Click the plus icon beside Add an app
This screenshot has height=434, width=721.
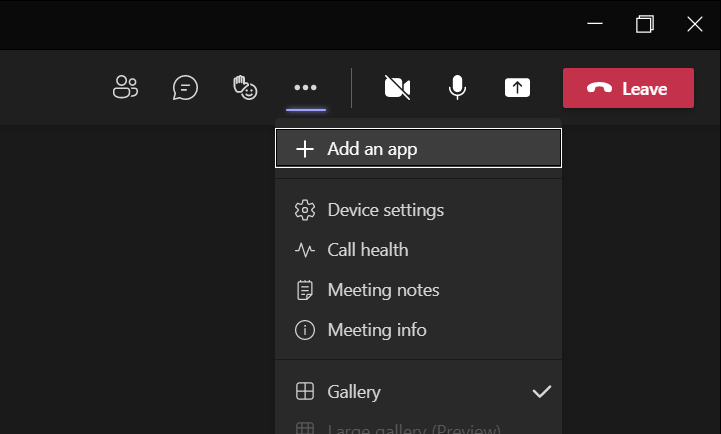[x=305, y=149]
